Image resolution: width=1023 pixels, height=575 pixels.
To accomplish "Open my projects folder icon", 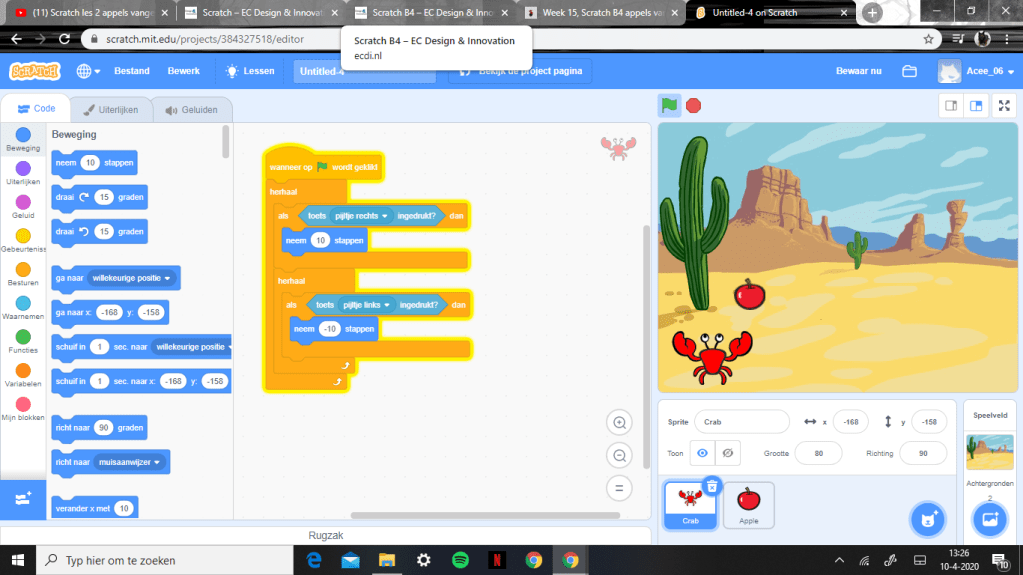I will coord(909,71).
